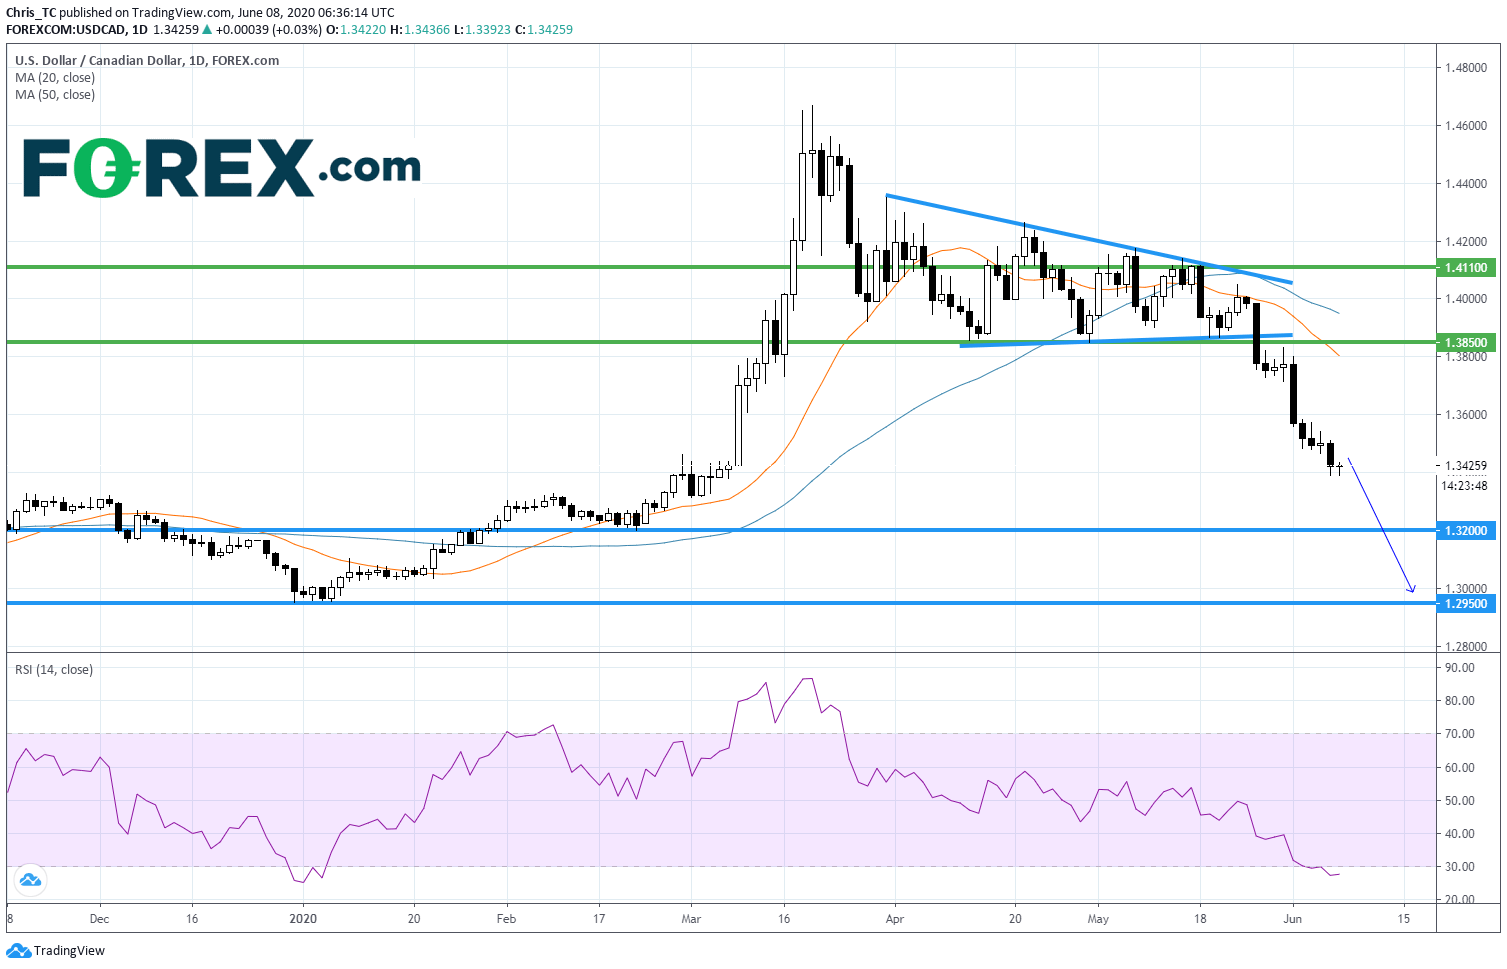Click the 2020 date label on time axis

click(x=303, y=918)
